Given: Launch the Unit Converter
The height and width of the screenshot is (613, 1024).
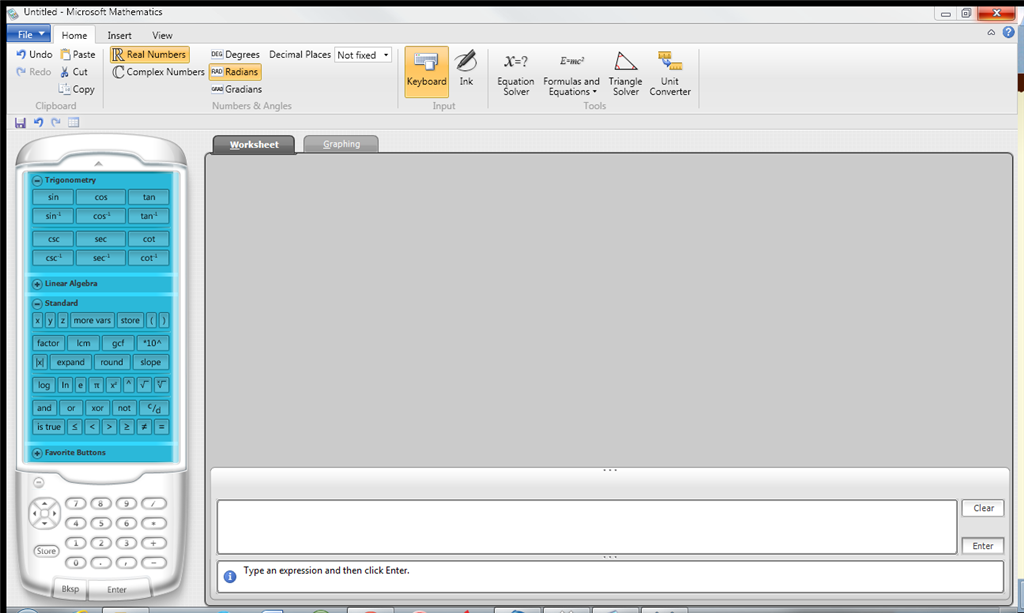Looking at the screenshot, I should (x=669, y=74).
